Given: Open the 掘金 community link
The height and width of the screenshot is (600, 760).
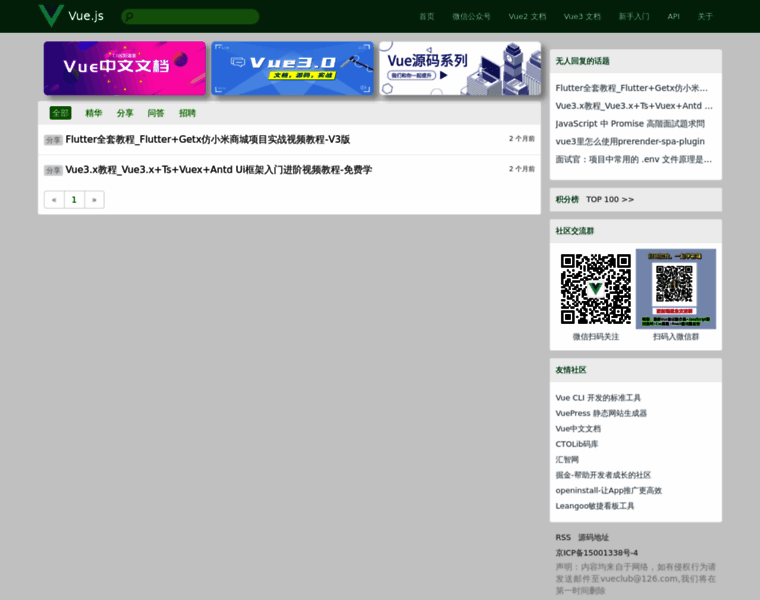Looking at the screenshot, I should pos(603,475).
